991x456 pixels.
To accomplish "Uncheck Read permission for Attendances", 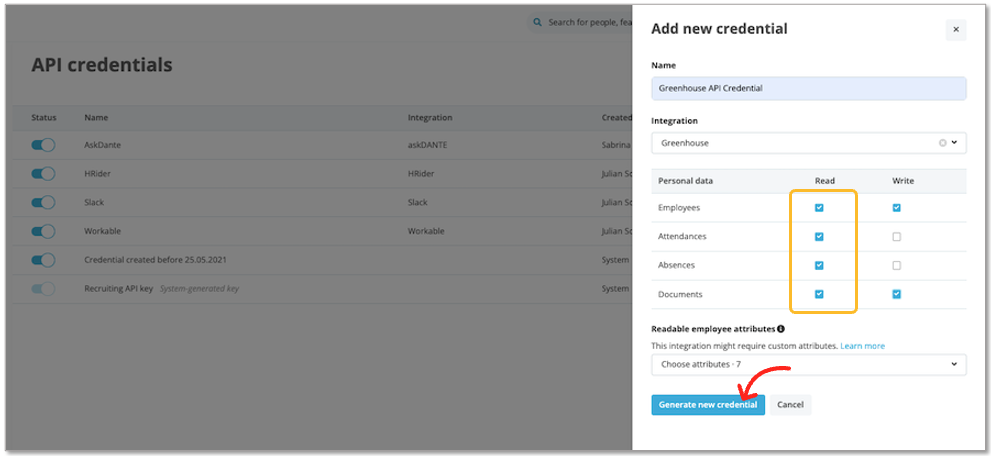I will (819, 237).
